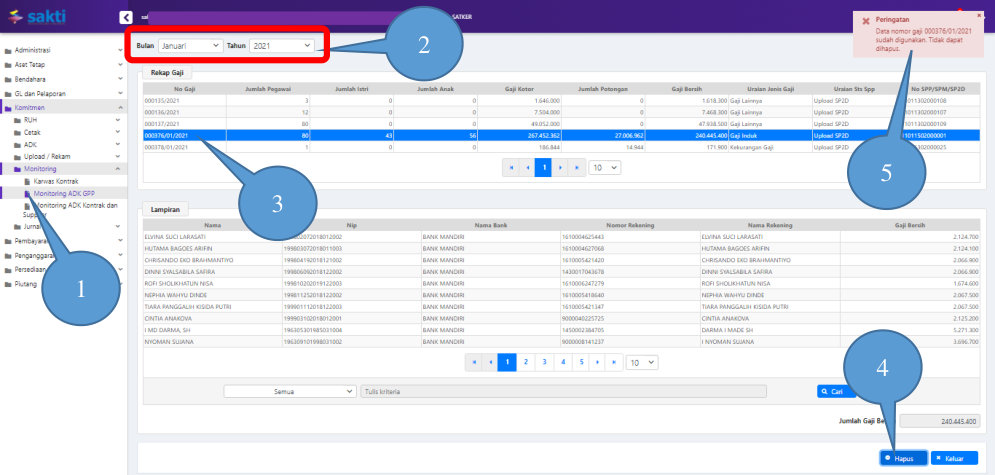Change rows per page in Lampiran table
The image size is (995, 475).
coord(640,362)
